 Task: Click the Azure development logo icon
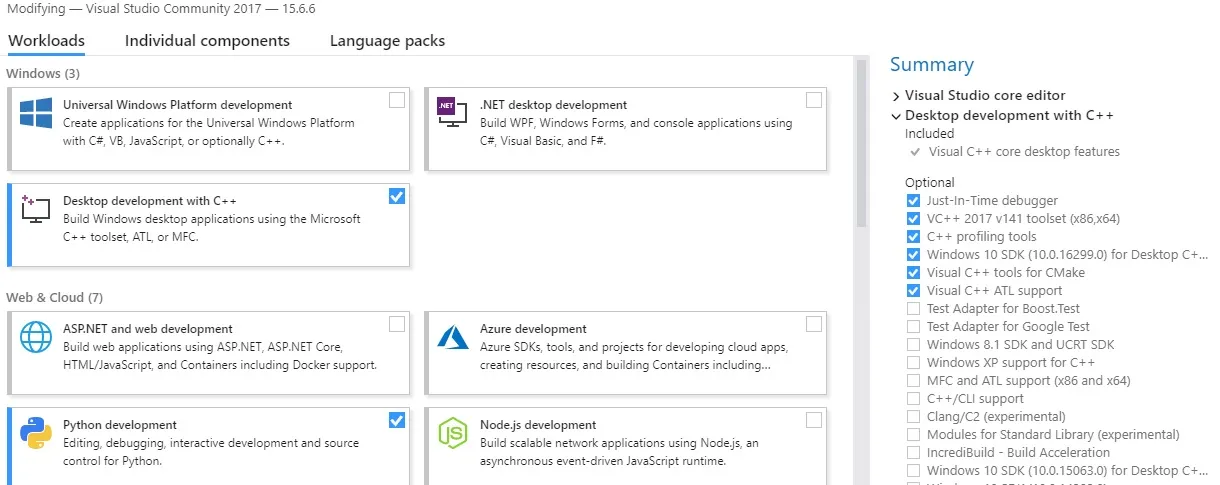click(x=452, y=337)
